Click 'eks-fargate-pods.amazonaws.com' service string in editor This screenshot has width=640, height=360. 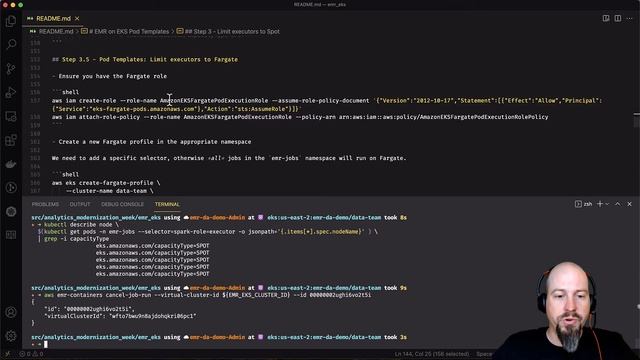(x=143, y=109)
